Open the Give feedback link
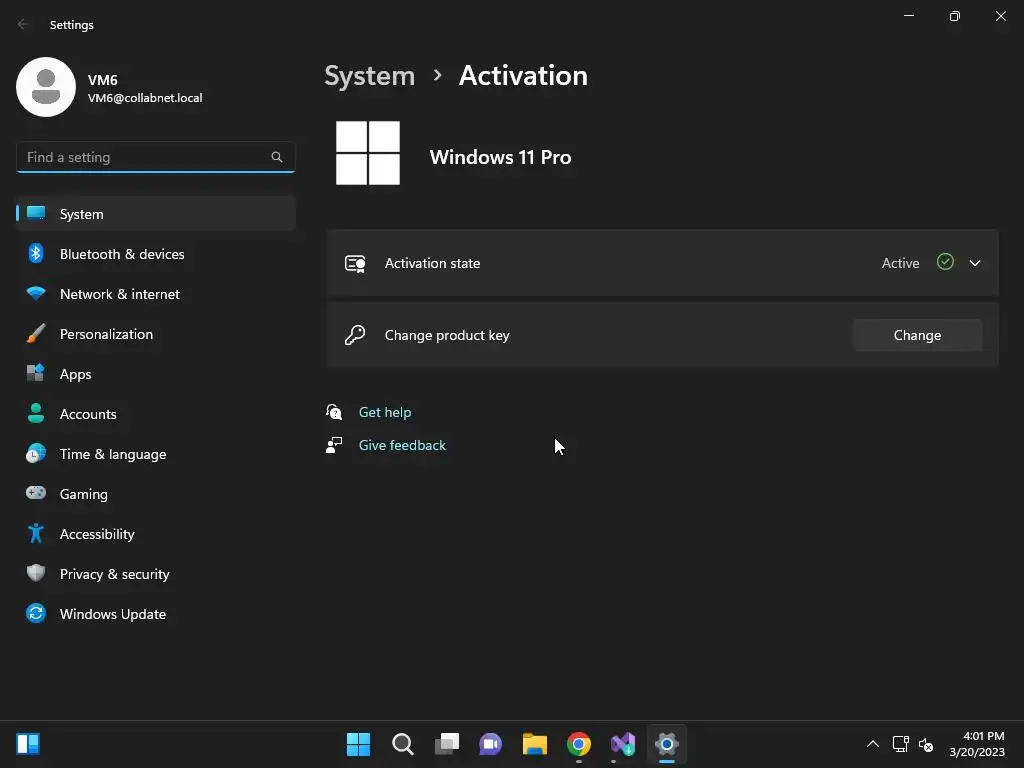Viewport: 1024px width, 768px height. click(402, 445)
